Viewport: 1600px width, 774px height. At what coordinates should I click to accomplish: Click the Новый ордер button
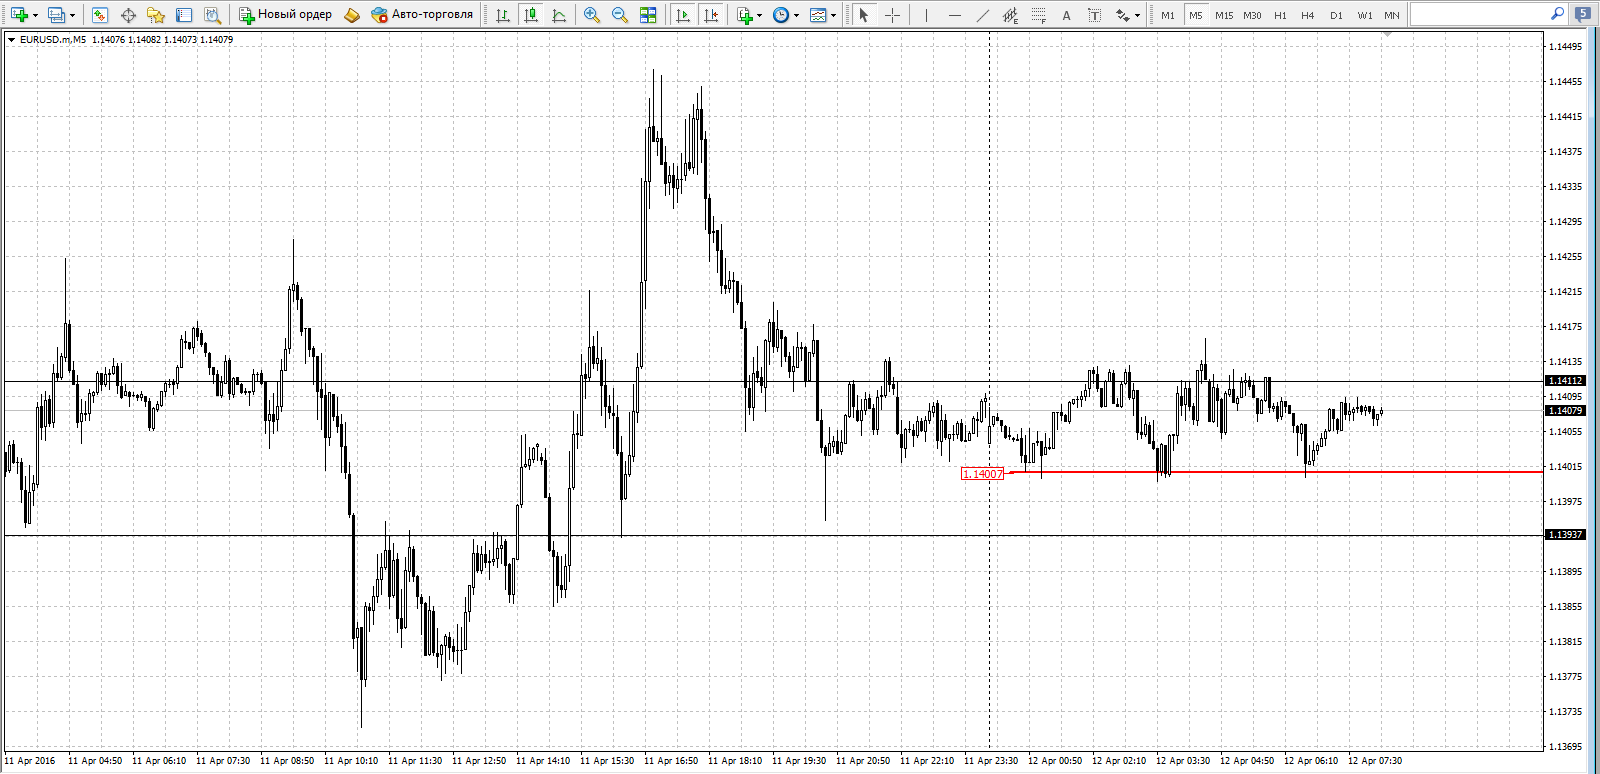pyautogui.click(x=285, y=15)
